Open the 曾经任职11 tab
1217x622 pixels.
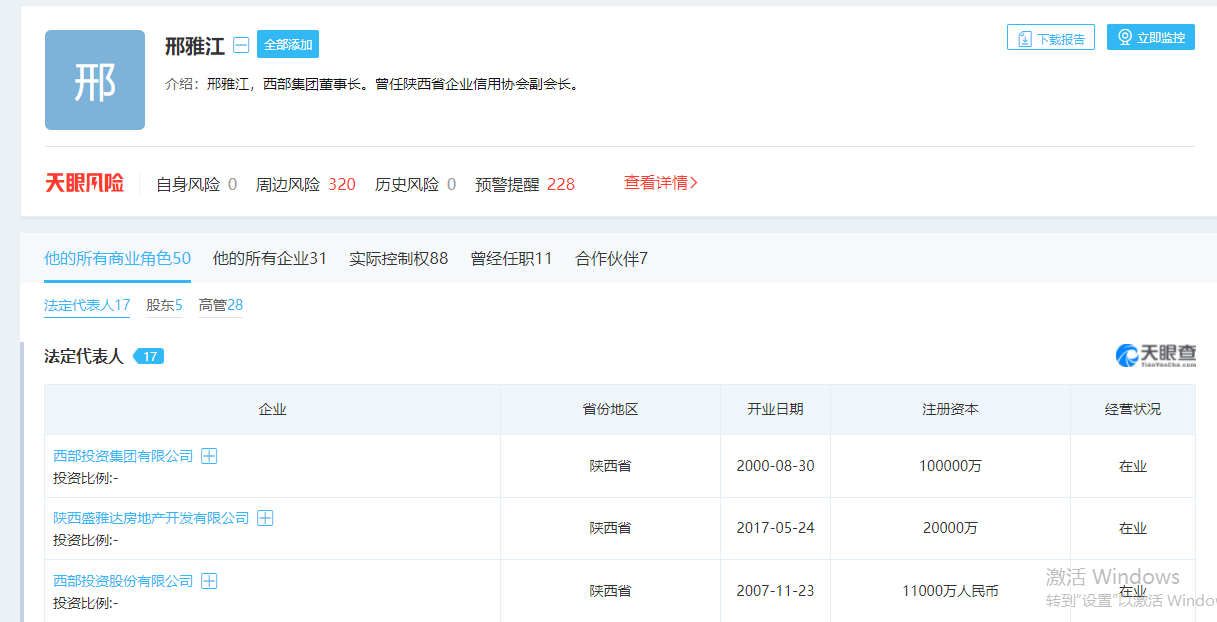tap(512, 259)
